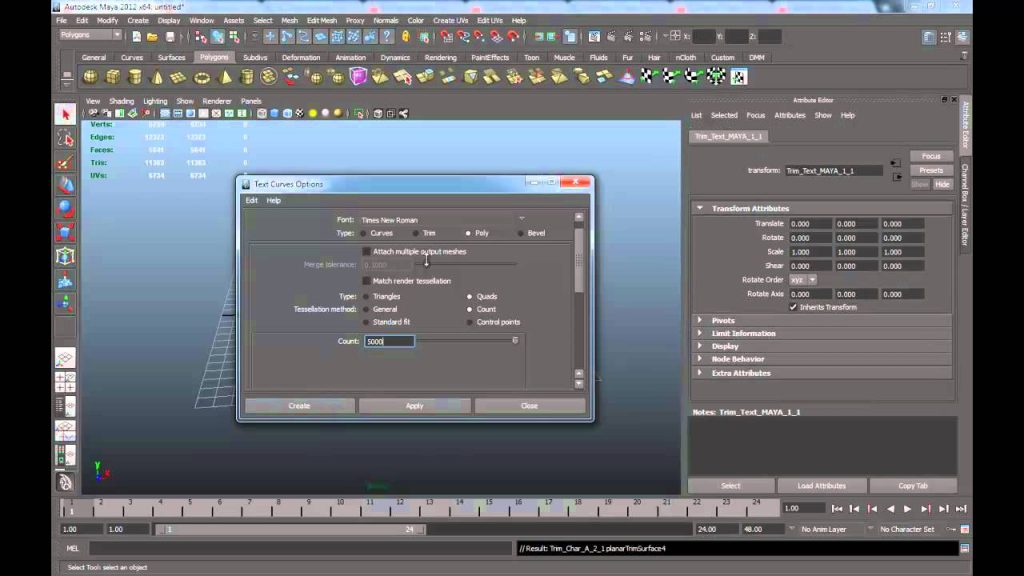Click the Load Attributes button
This screenshot has height=576, width=1024.
tap(822, 486)
